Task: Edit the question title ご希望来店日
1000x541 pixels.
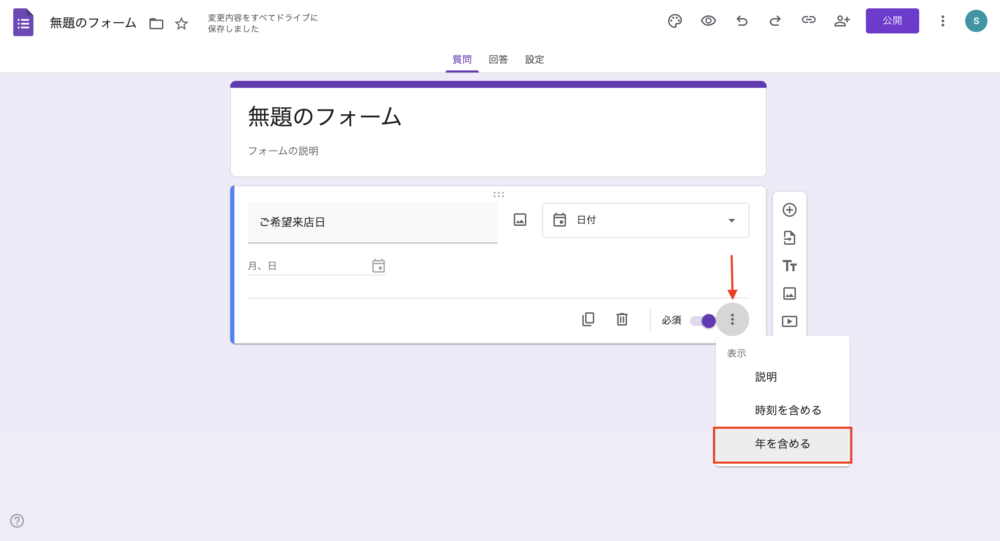Action: pyautogui.click(x=372, y=223)
